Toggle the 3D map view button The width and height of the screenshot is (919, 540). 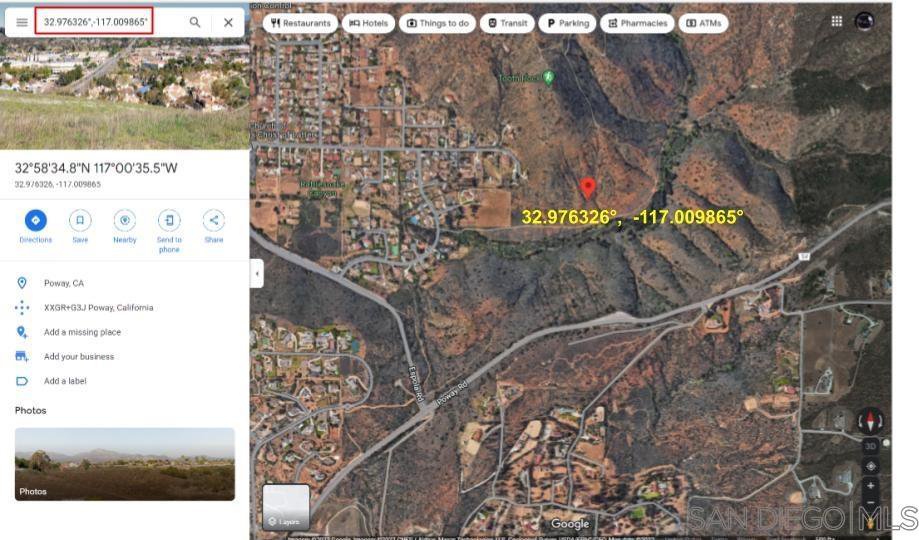pos(870,446)
